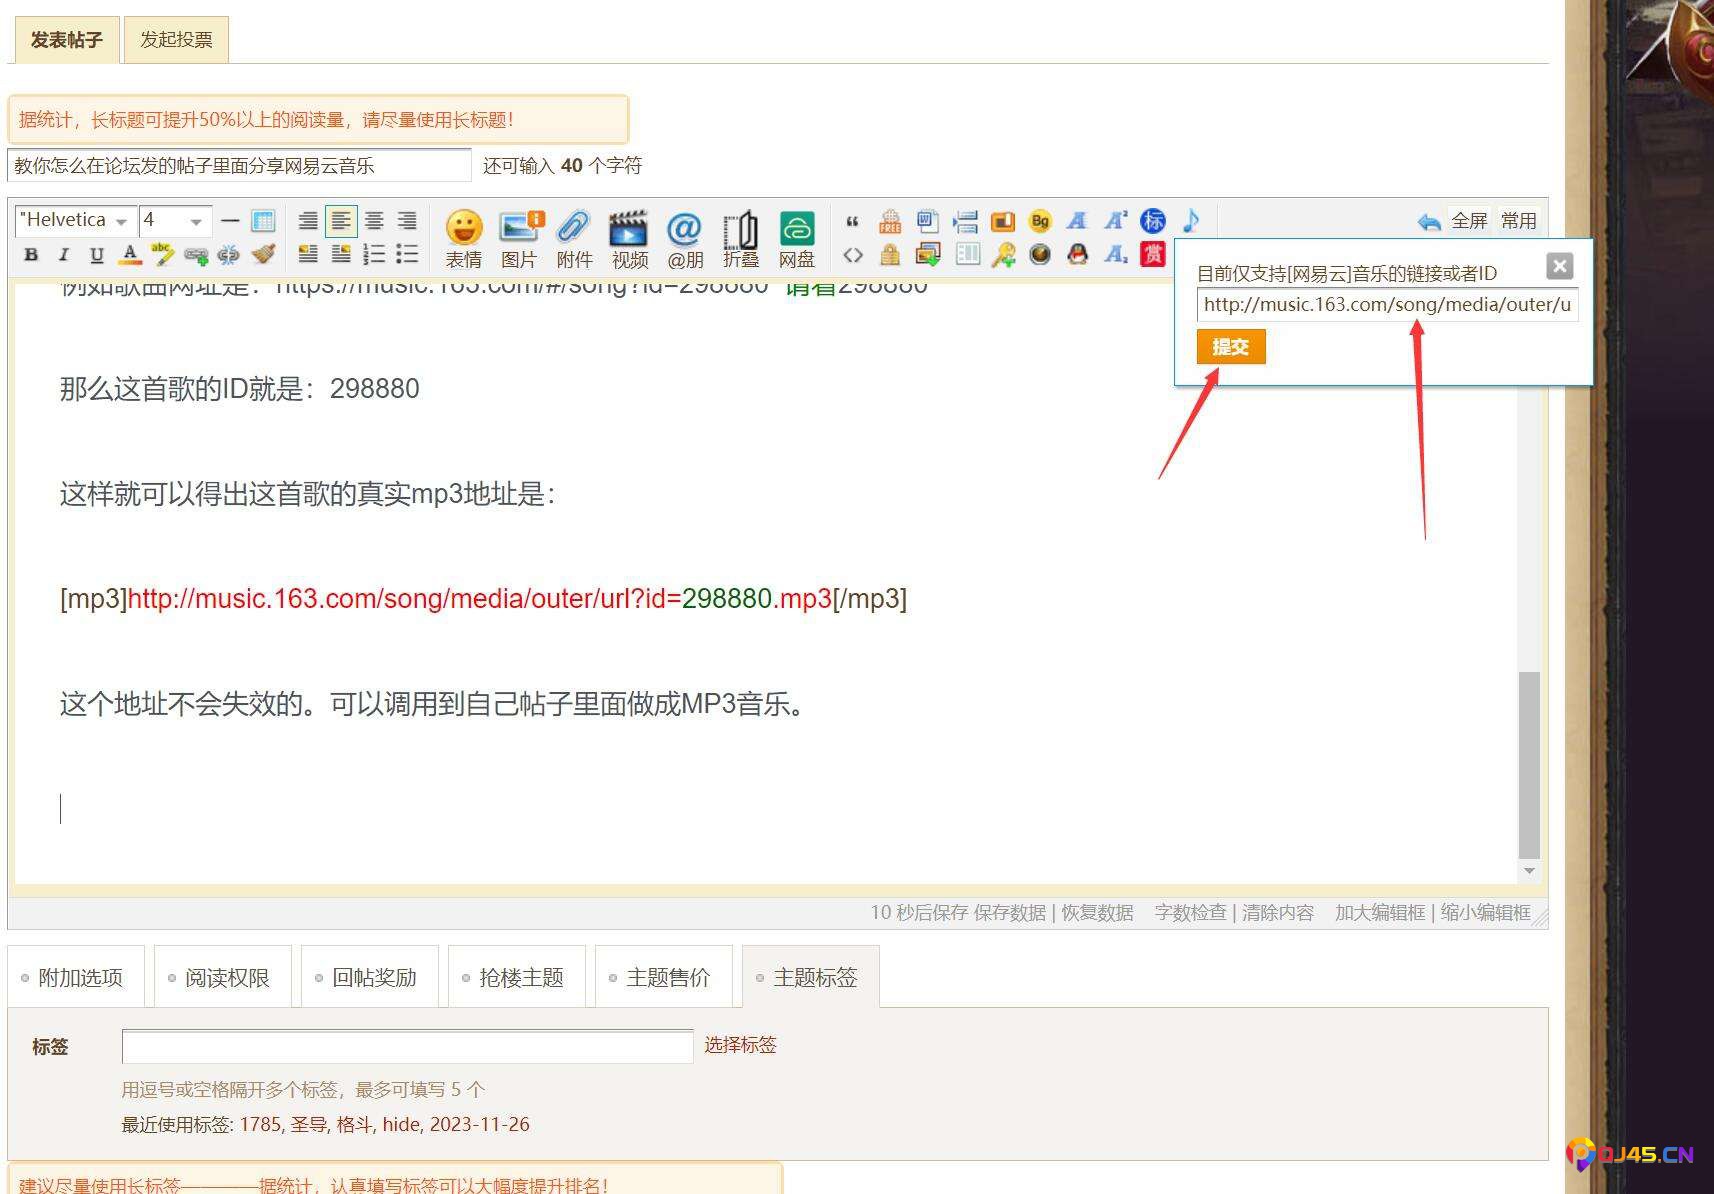Click the QQ penguin icon
This screenshot has height=1194, width=1714.
tap(1077, 254)
